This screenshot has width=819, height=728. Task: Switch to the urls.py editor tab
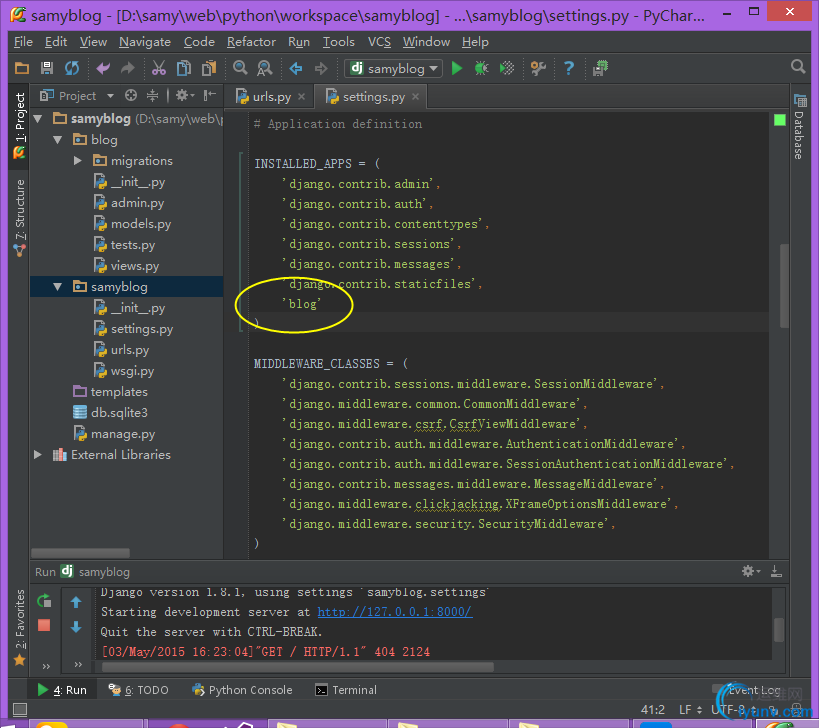pyautogui.click(x=272, y=97)
